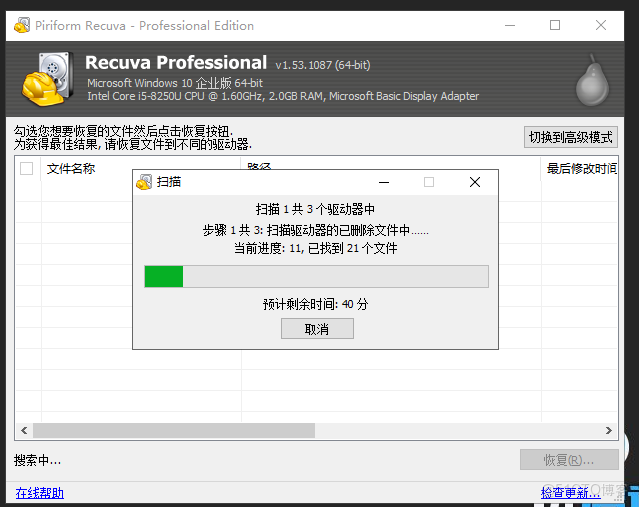Toggle the select-all files checkbox

coord(26,168)
